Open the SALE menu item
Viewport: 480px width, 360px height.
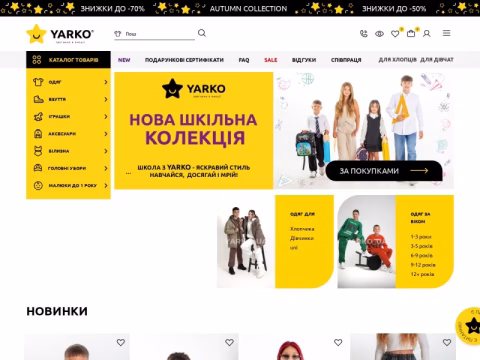coord(271,60)
